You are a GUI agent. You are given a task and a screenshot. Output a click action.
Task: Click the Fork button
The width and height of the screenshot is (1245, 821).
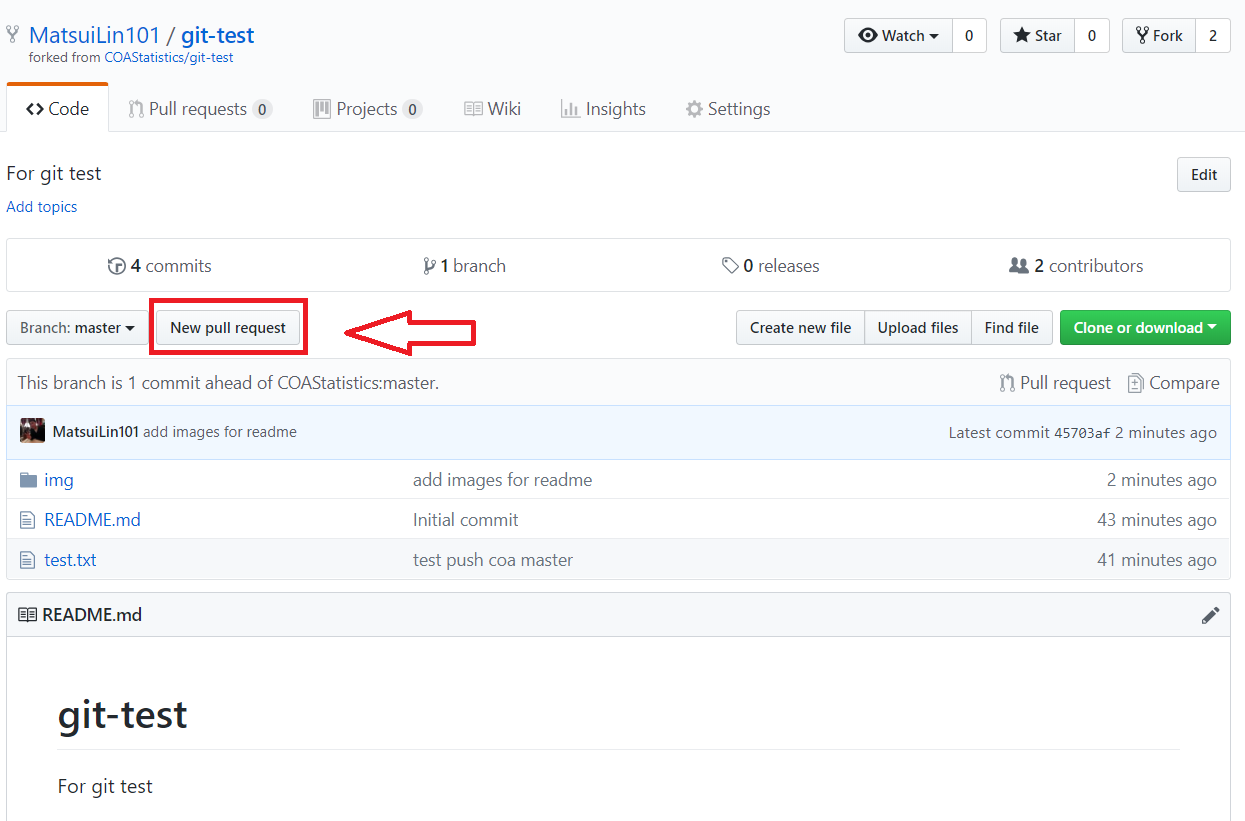click(x=1158, y=35)
